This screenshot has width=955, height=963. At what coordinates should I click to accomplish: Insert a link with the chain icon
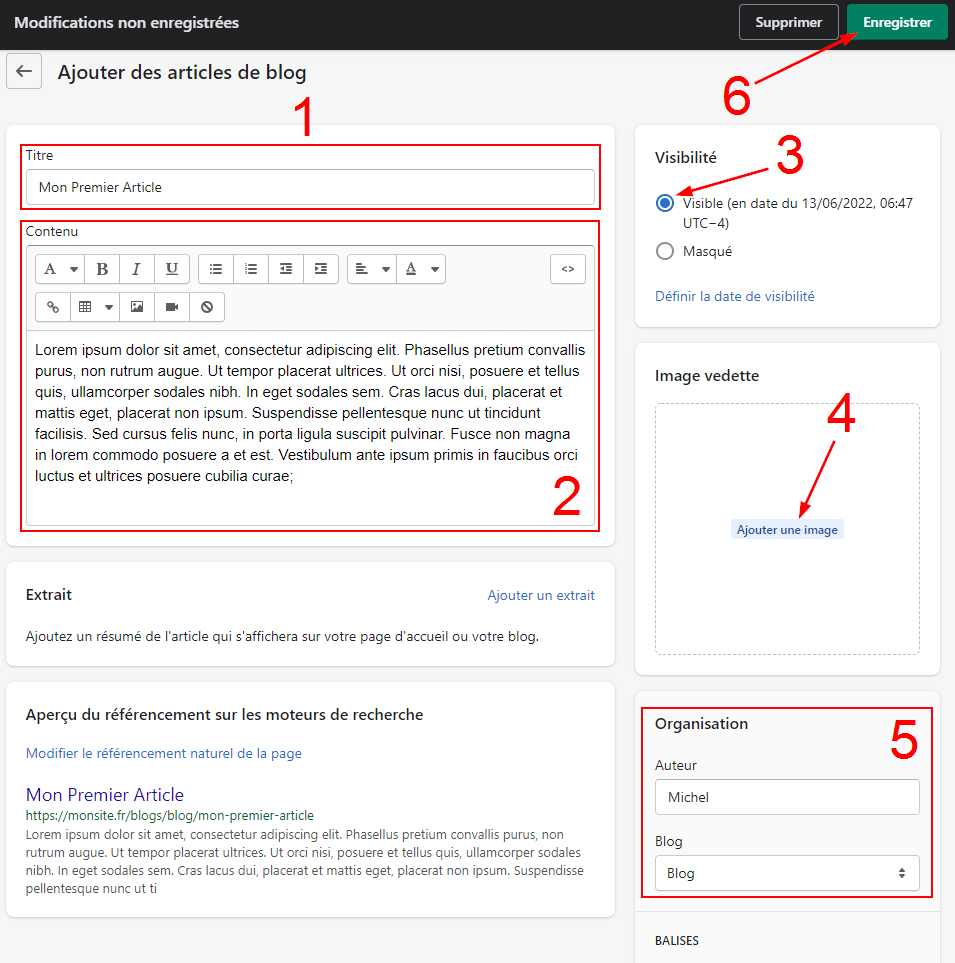coord(53,307)
